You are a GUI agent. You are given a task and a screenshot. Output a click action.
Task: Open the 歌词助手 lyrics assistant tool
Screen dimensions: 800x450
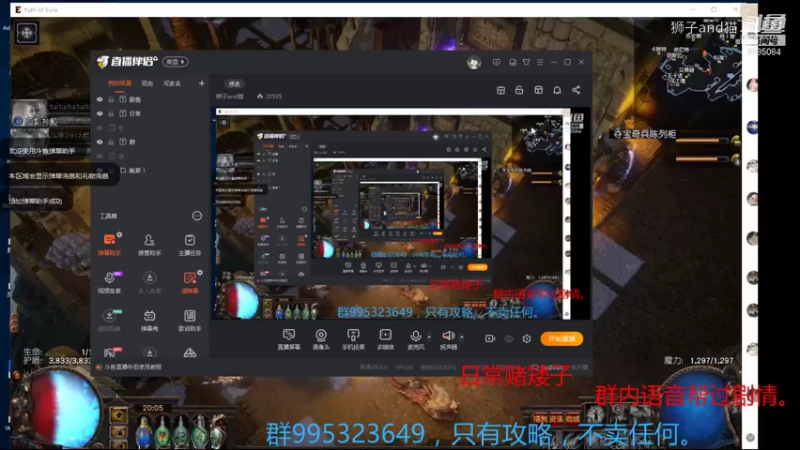tap(189, 320)
